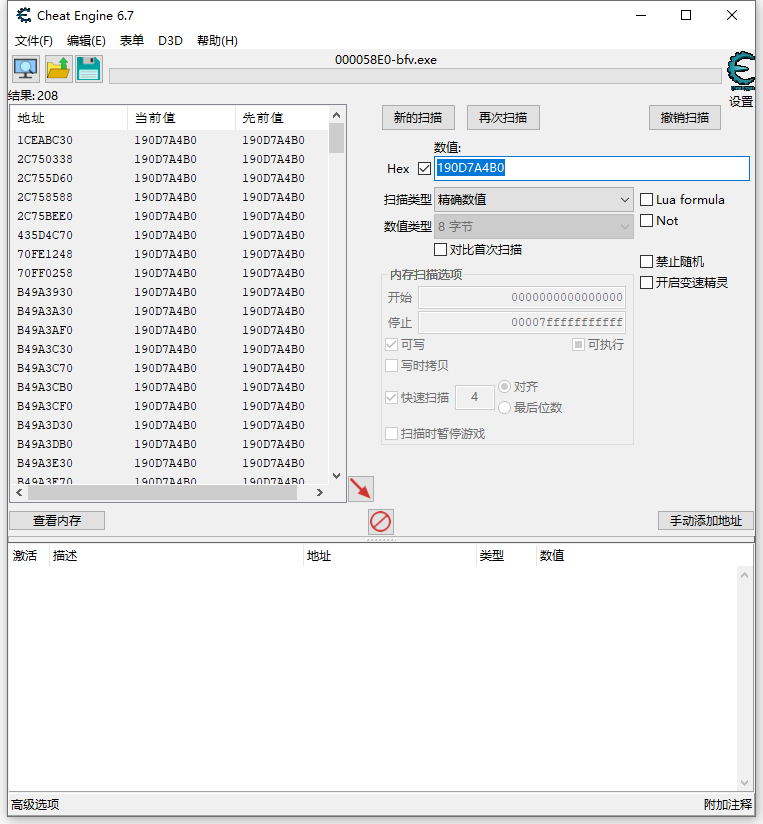This screenshot has width=763, height=824.
Task: Click the 停止 stop address field
Action: (x=522, y=322)
